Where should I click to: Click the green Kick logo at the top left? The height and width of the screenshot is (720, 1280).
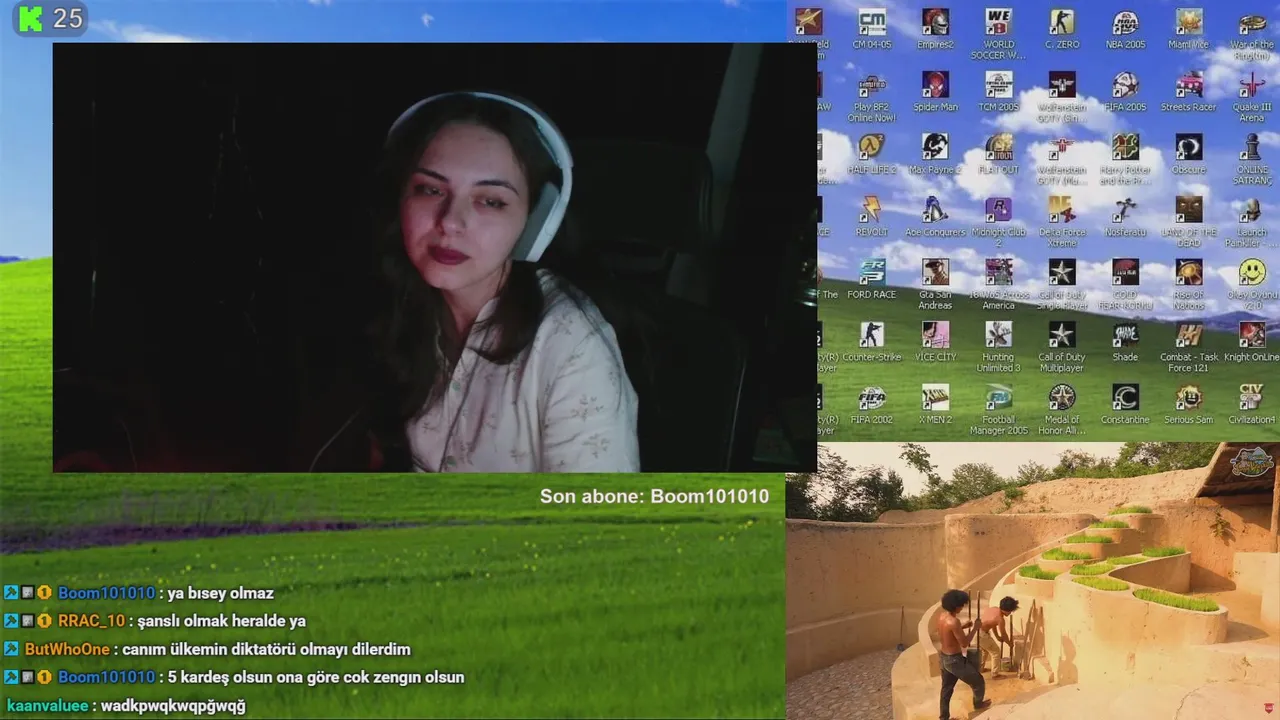point(32,18)
